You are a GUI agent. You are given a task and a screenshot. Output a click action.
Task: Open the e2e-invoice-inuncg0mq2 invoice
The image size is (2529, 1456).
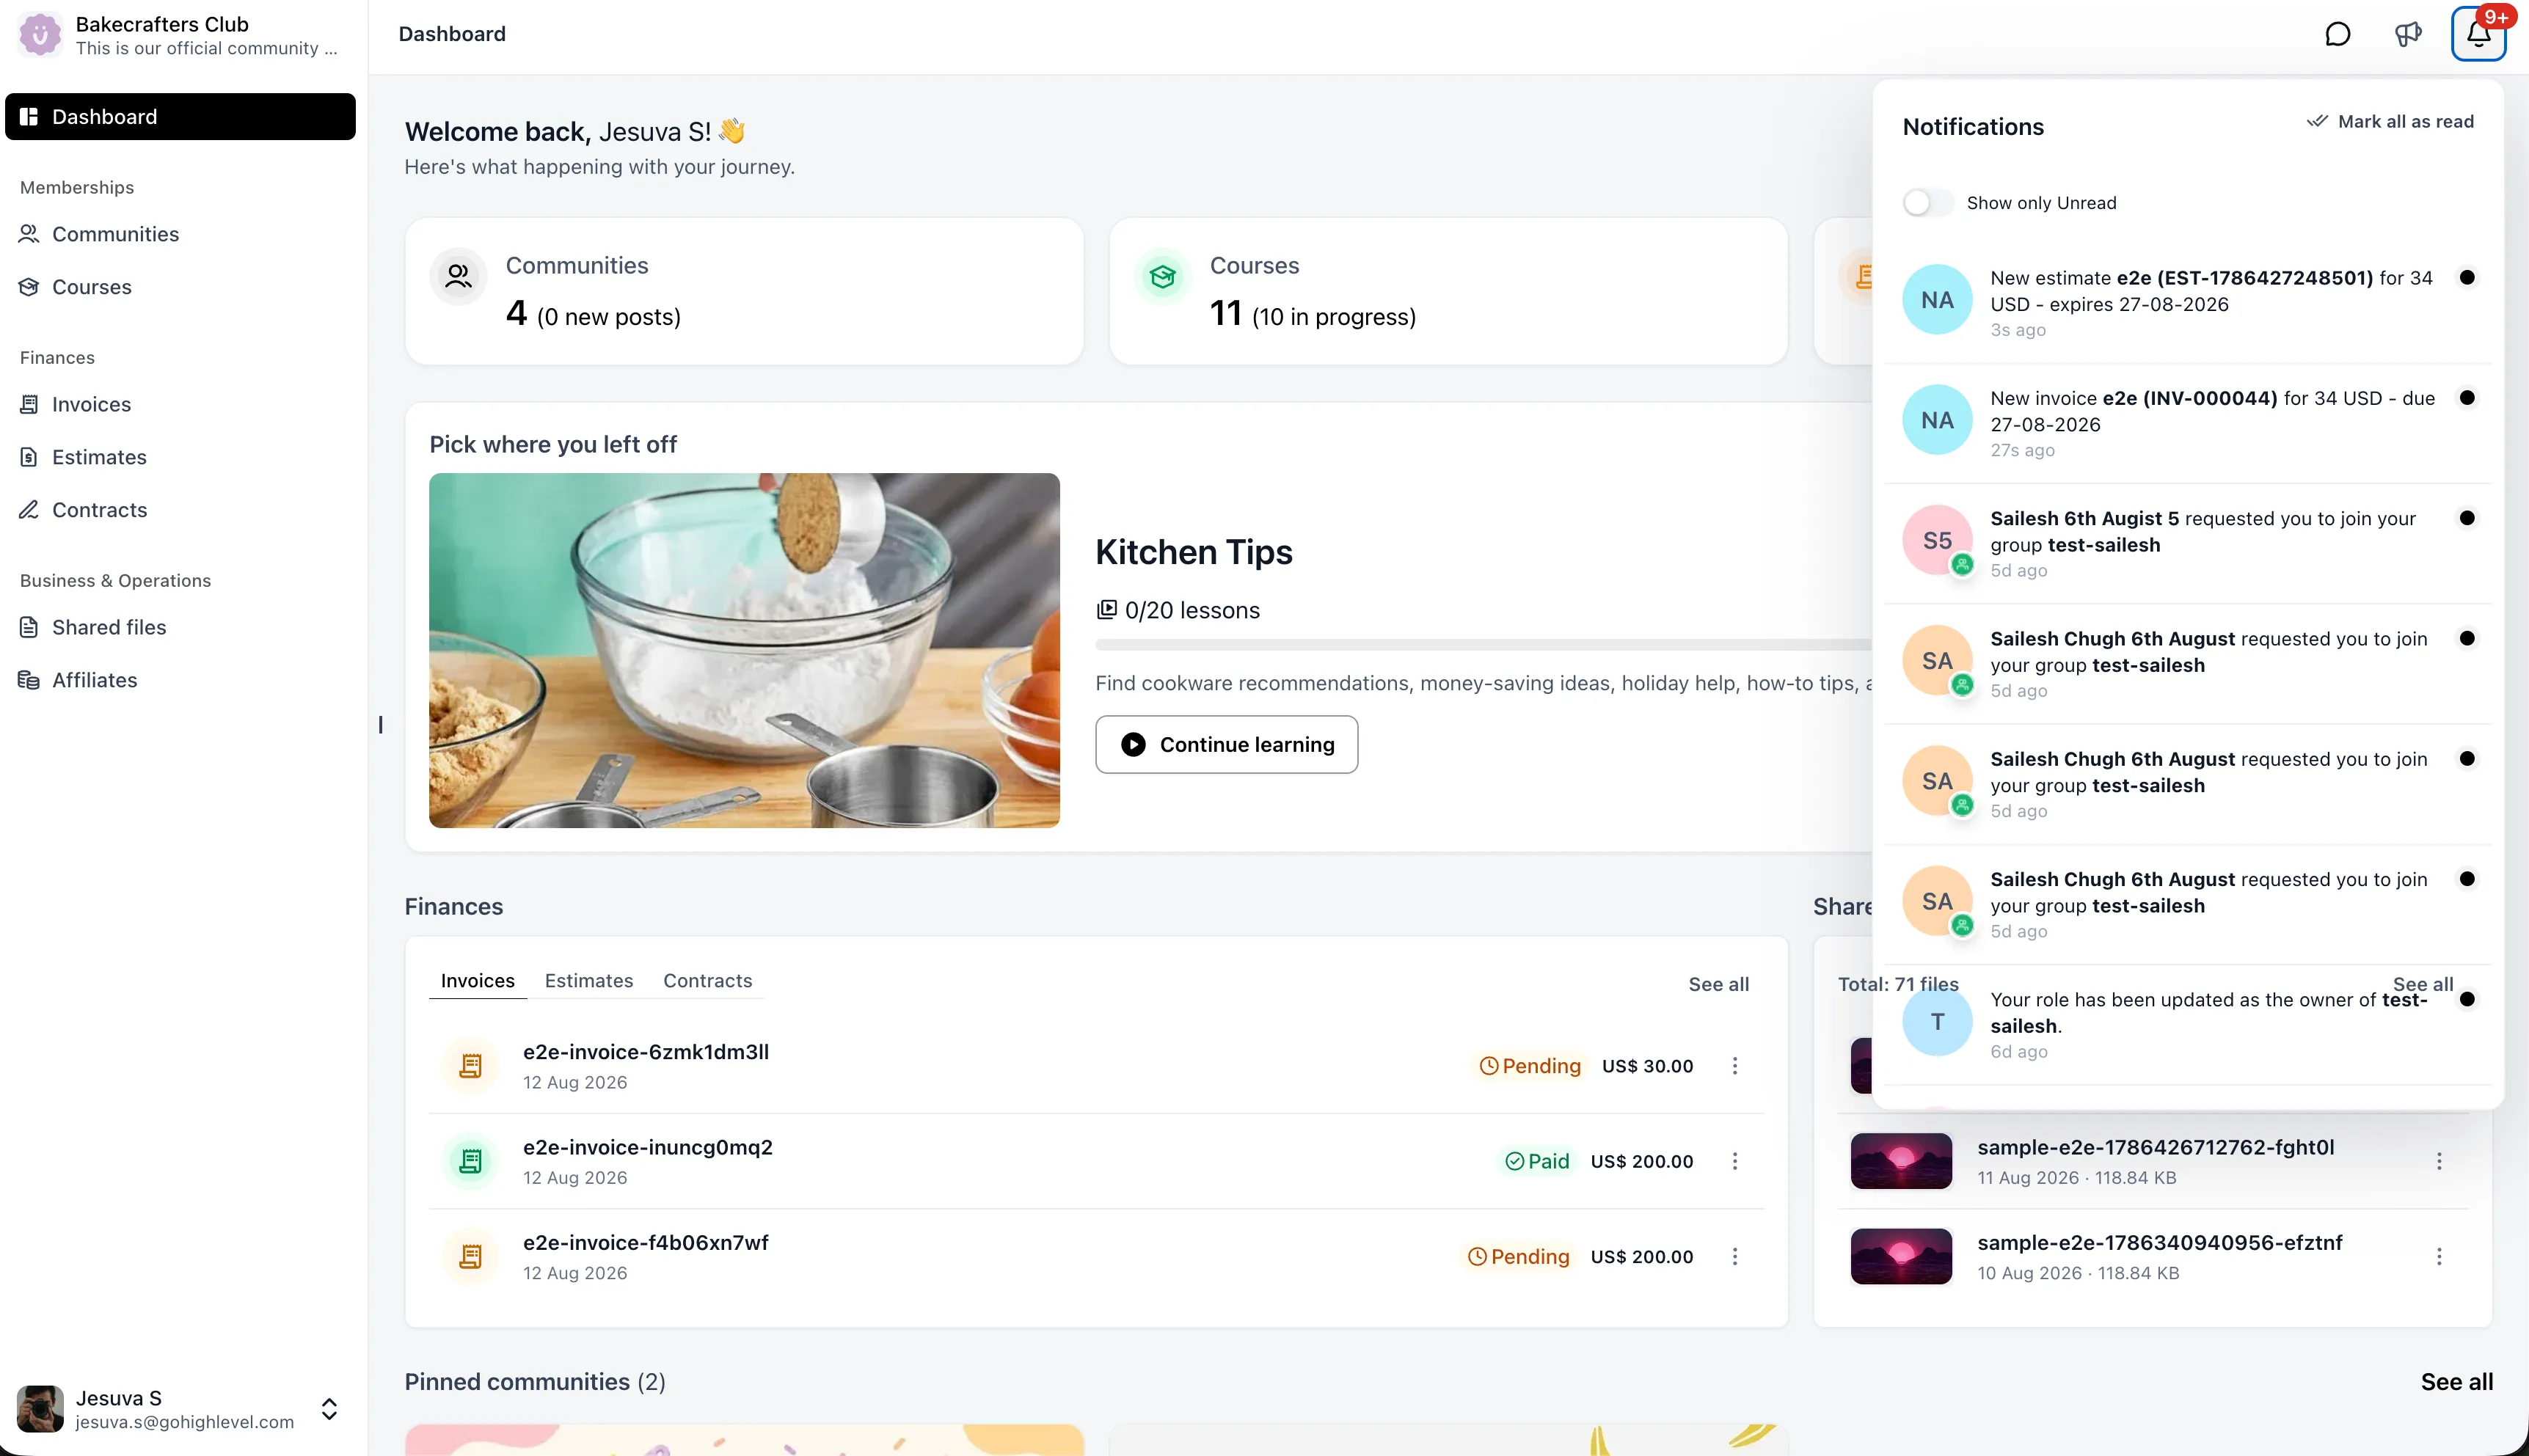tap(648, 1147)
